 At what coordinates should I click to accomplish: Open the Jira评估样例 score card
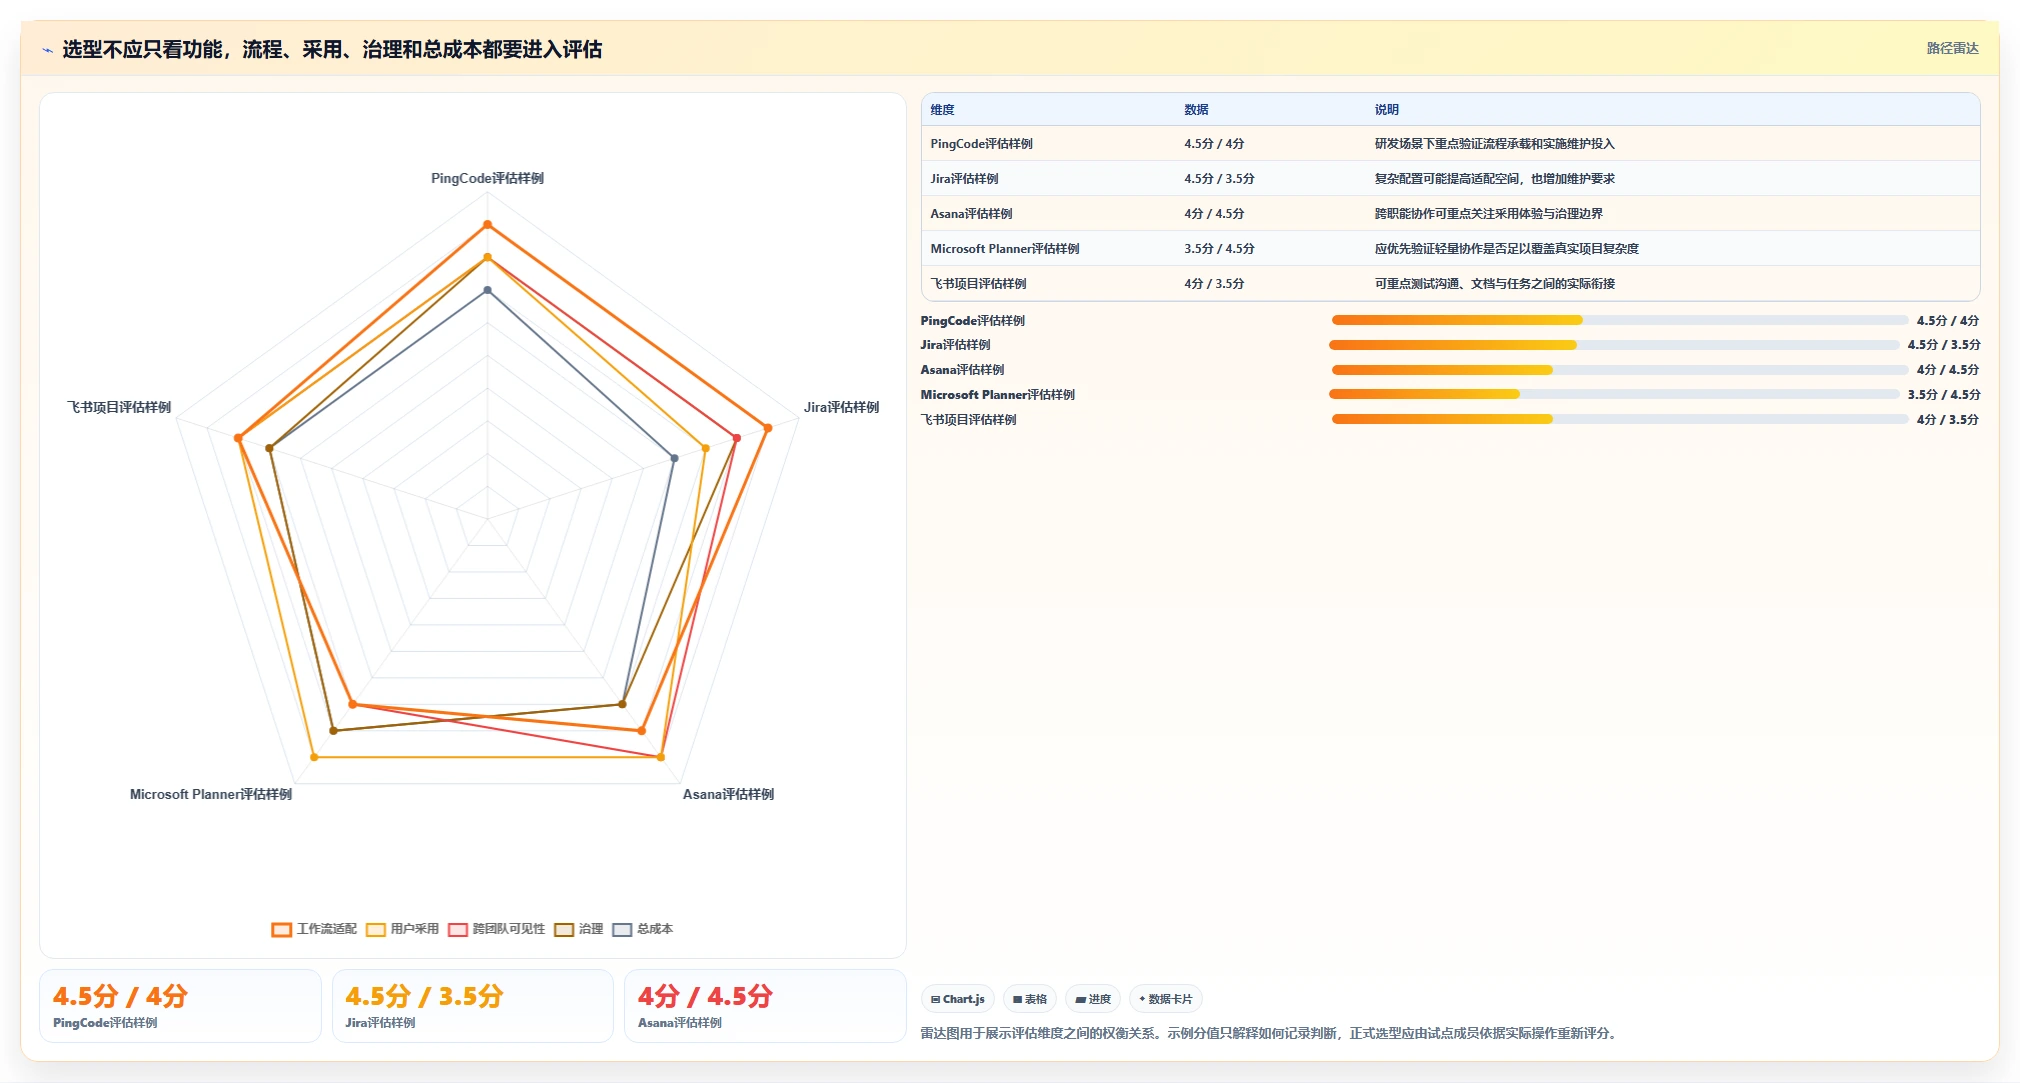point(472,1006)
